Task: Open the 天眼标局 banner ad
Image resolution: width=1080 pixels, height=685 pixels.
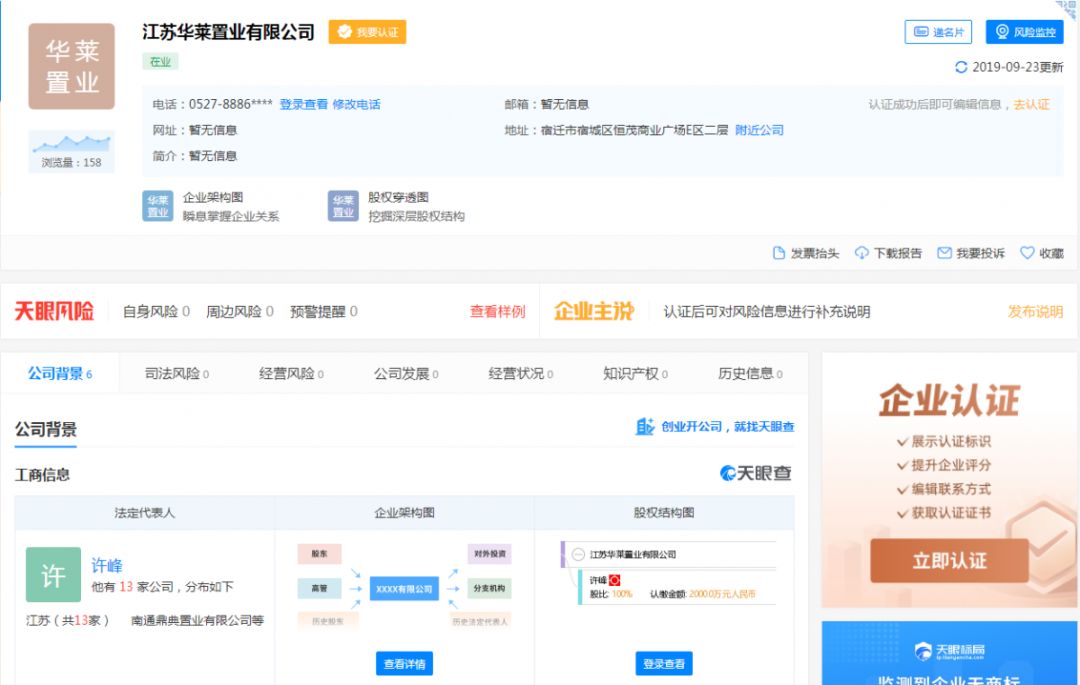Action: 949,653
